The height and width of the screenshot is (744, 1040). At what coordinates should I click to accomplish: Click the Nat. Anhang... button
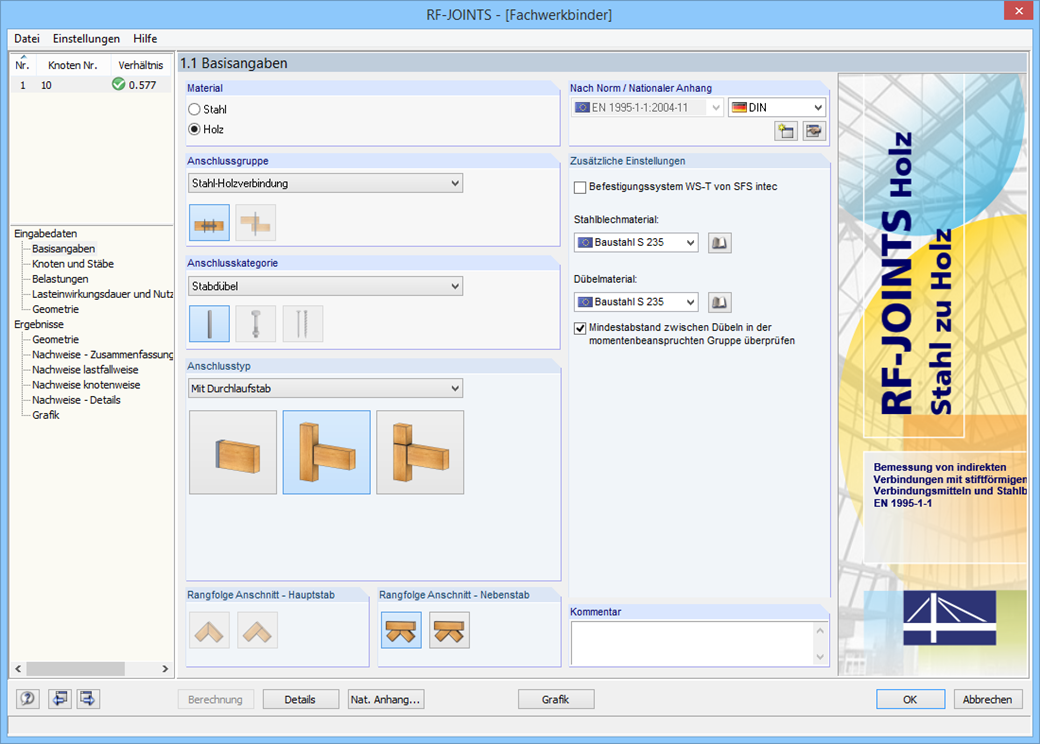[x=386, y=700]
